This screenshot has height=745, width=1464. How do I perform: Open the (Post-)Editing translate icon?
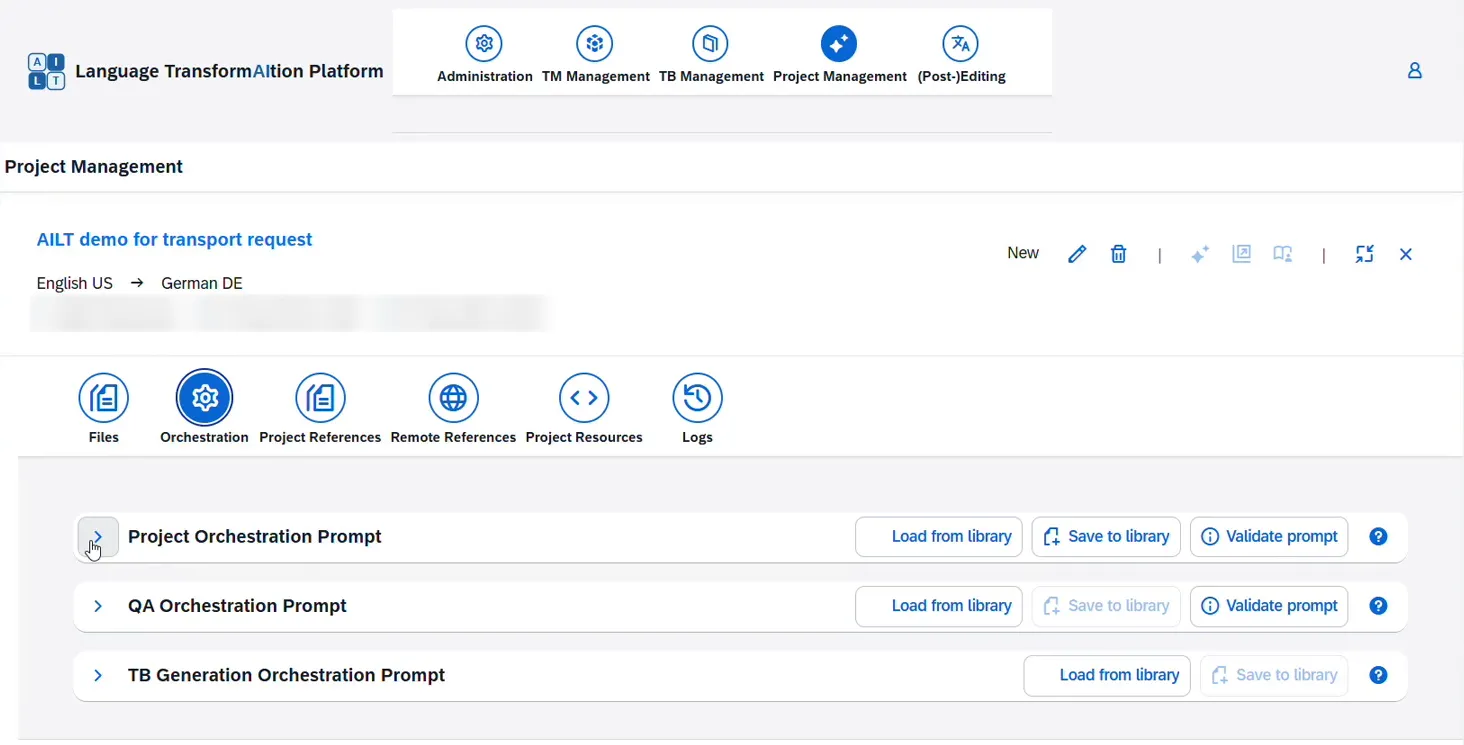[x=961, y=44]
